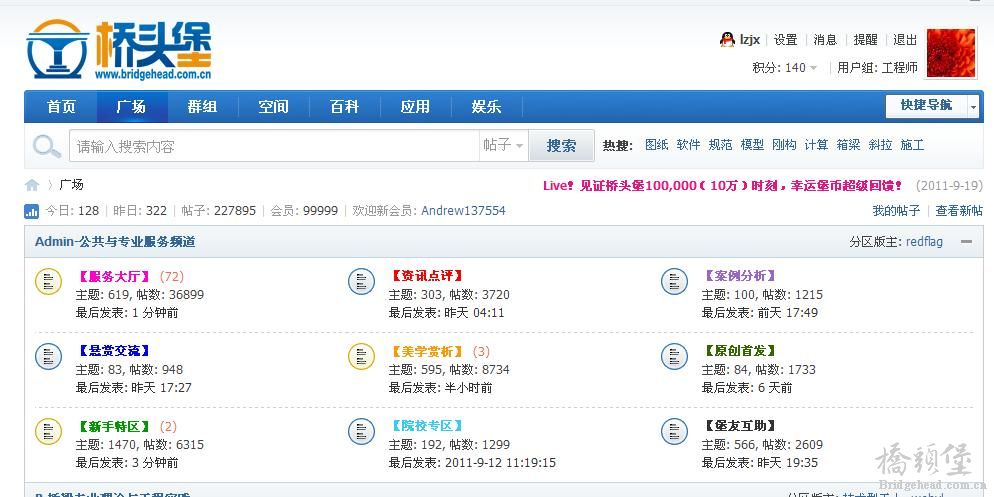Click the forum icon beside 资讯点评
The width and height of the screenshot is (994, 497).
tap(361, 281)
